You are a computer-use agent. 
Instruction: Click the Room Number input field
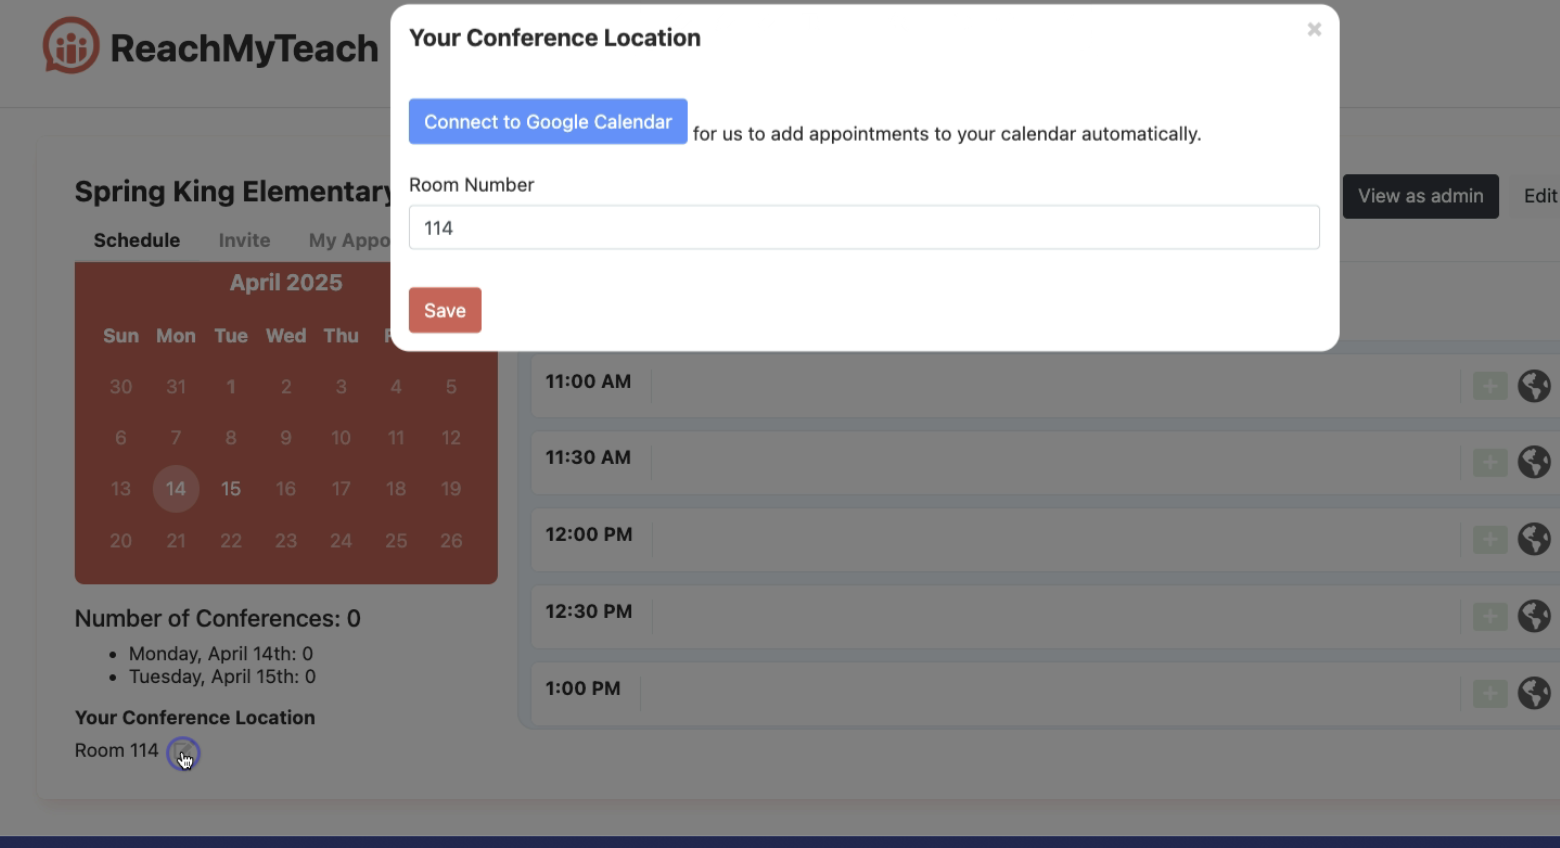point(863,228)
